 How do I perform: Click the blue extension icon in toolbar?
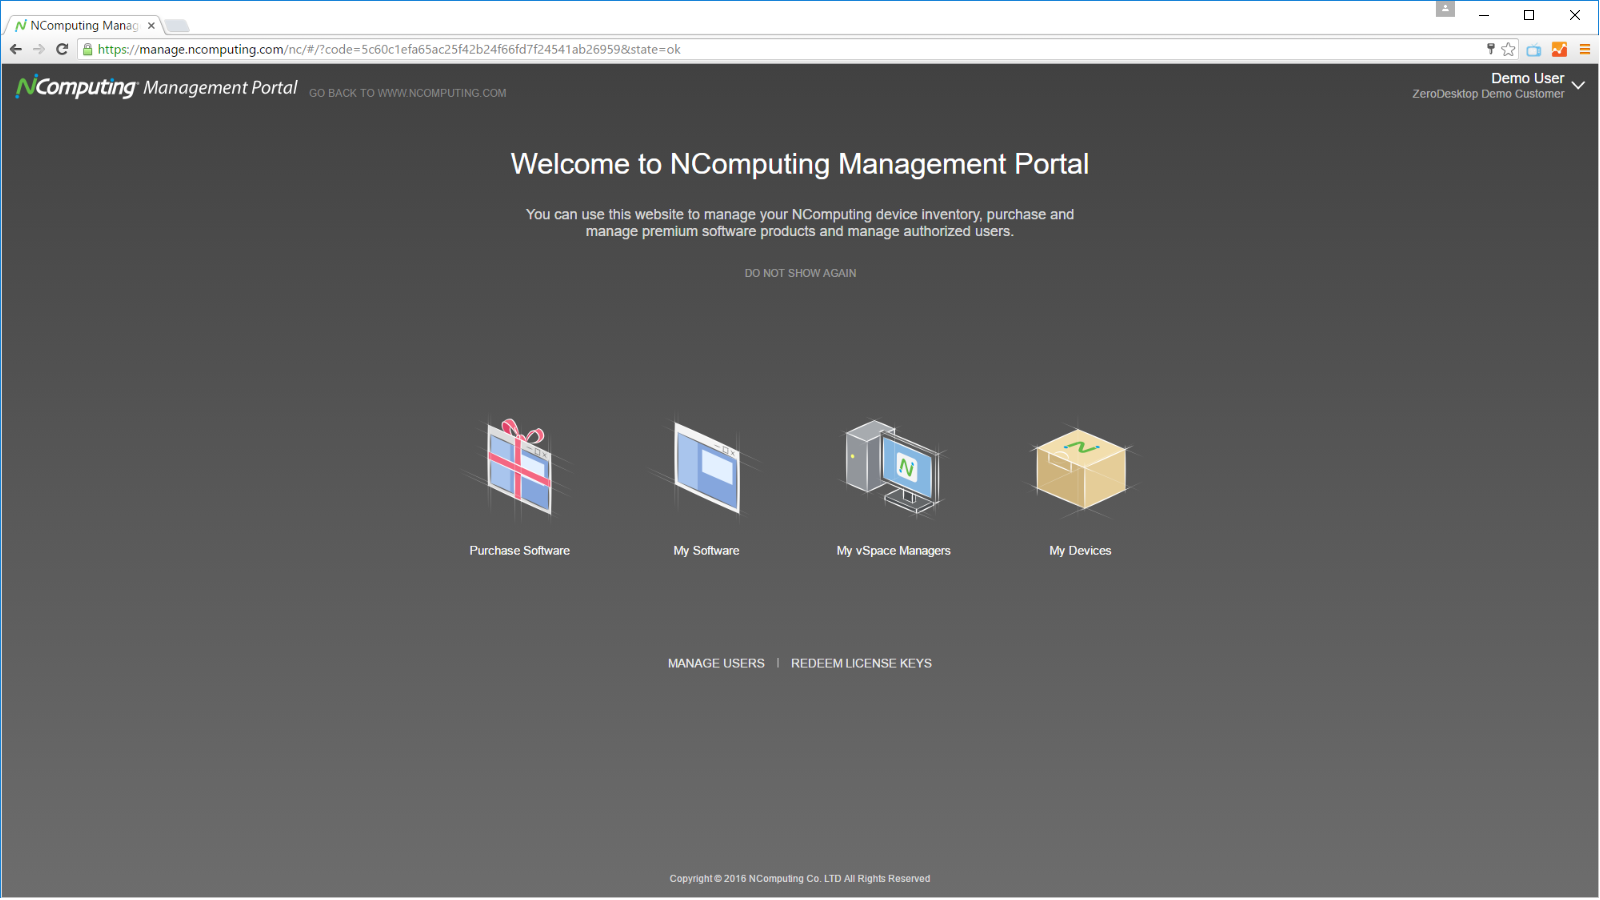click(x=1534, y=50)
